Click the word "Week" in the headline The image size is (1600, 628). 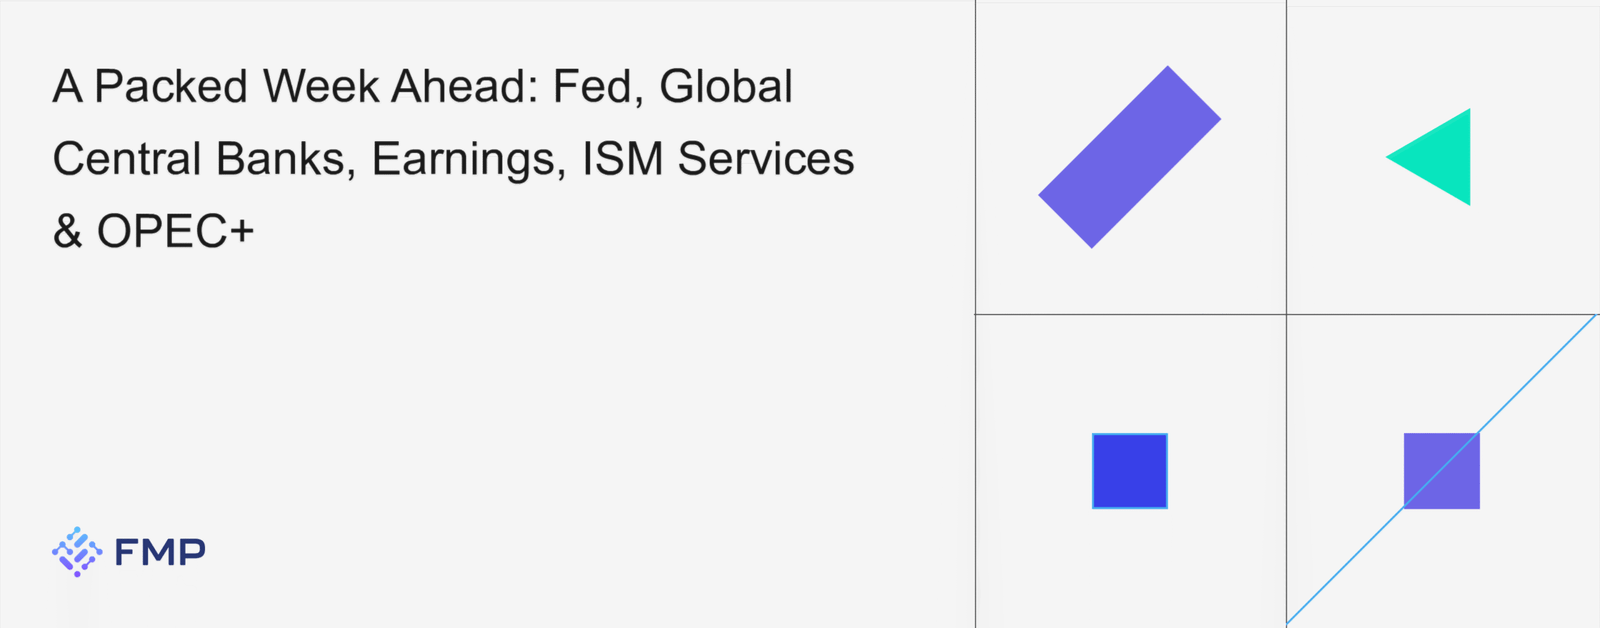tap(321, 87)
